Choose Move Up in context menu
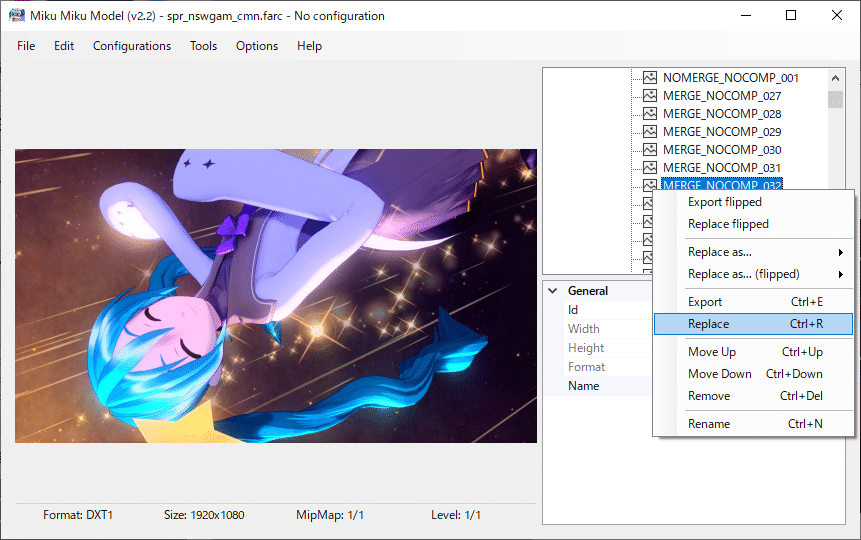 (x=753, y=352)
